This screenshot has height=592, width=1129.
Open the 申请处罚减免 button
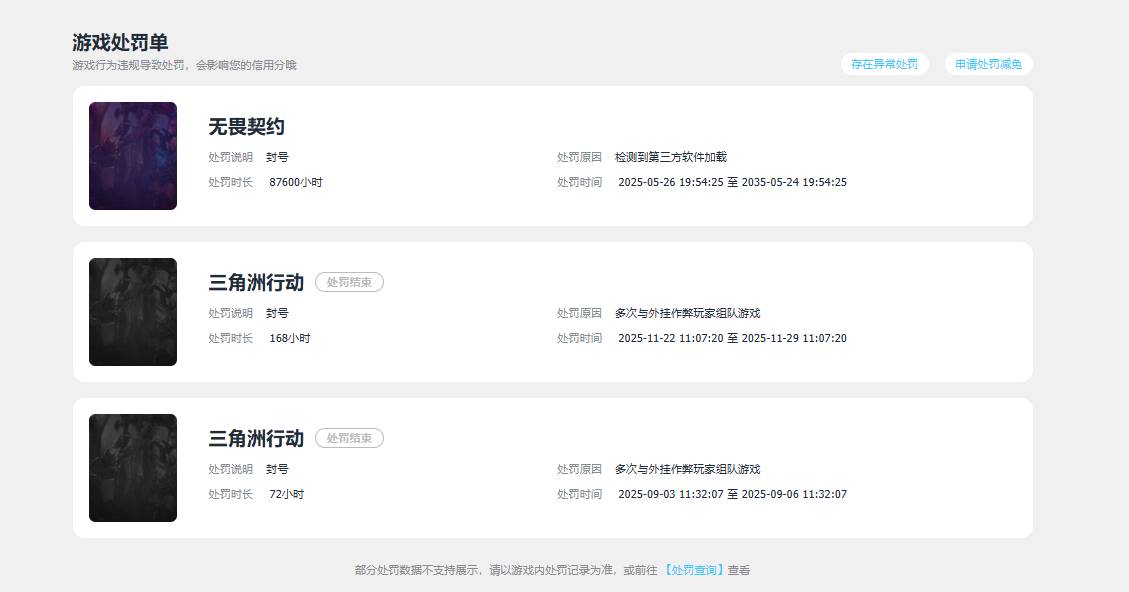pos(989,64)
